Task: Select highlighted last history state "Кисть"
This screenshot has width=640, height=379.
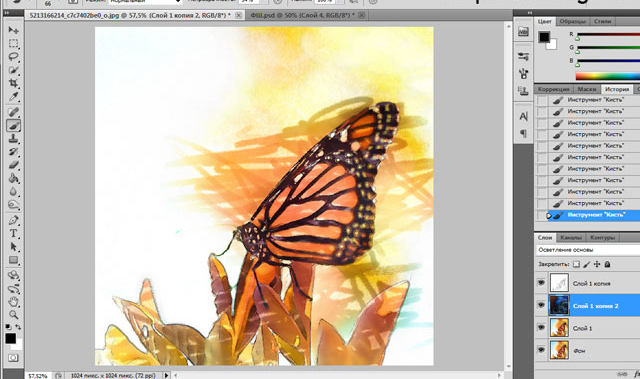Action: tap(588, 215)
